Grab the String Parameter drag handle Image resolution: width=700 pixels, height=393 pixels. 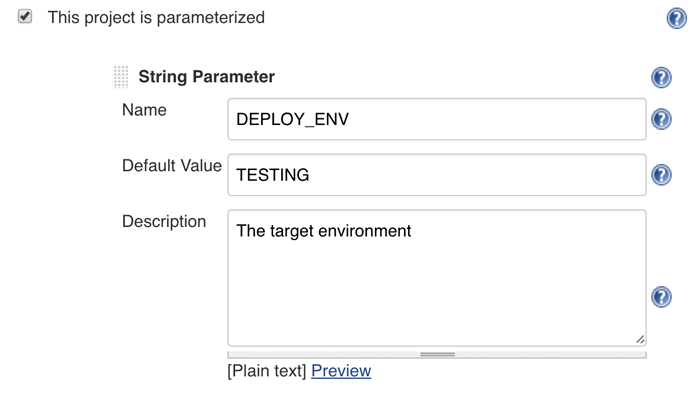(x=121, y=77)
